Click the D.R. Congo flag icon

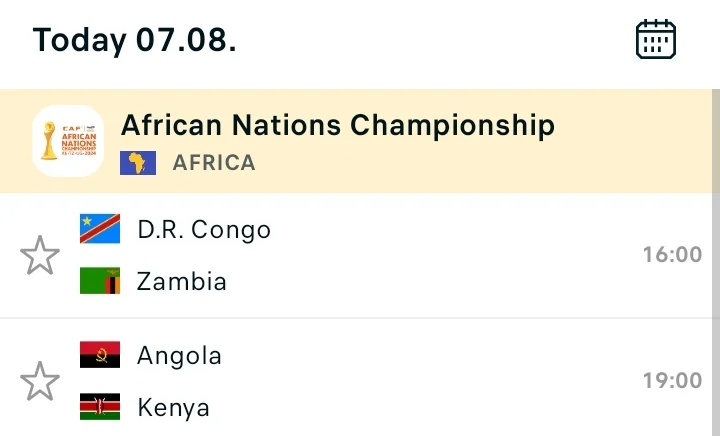tap(100, 229)
